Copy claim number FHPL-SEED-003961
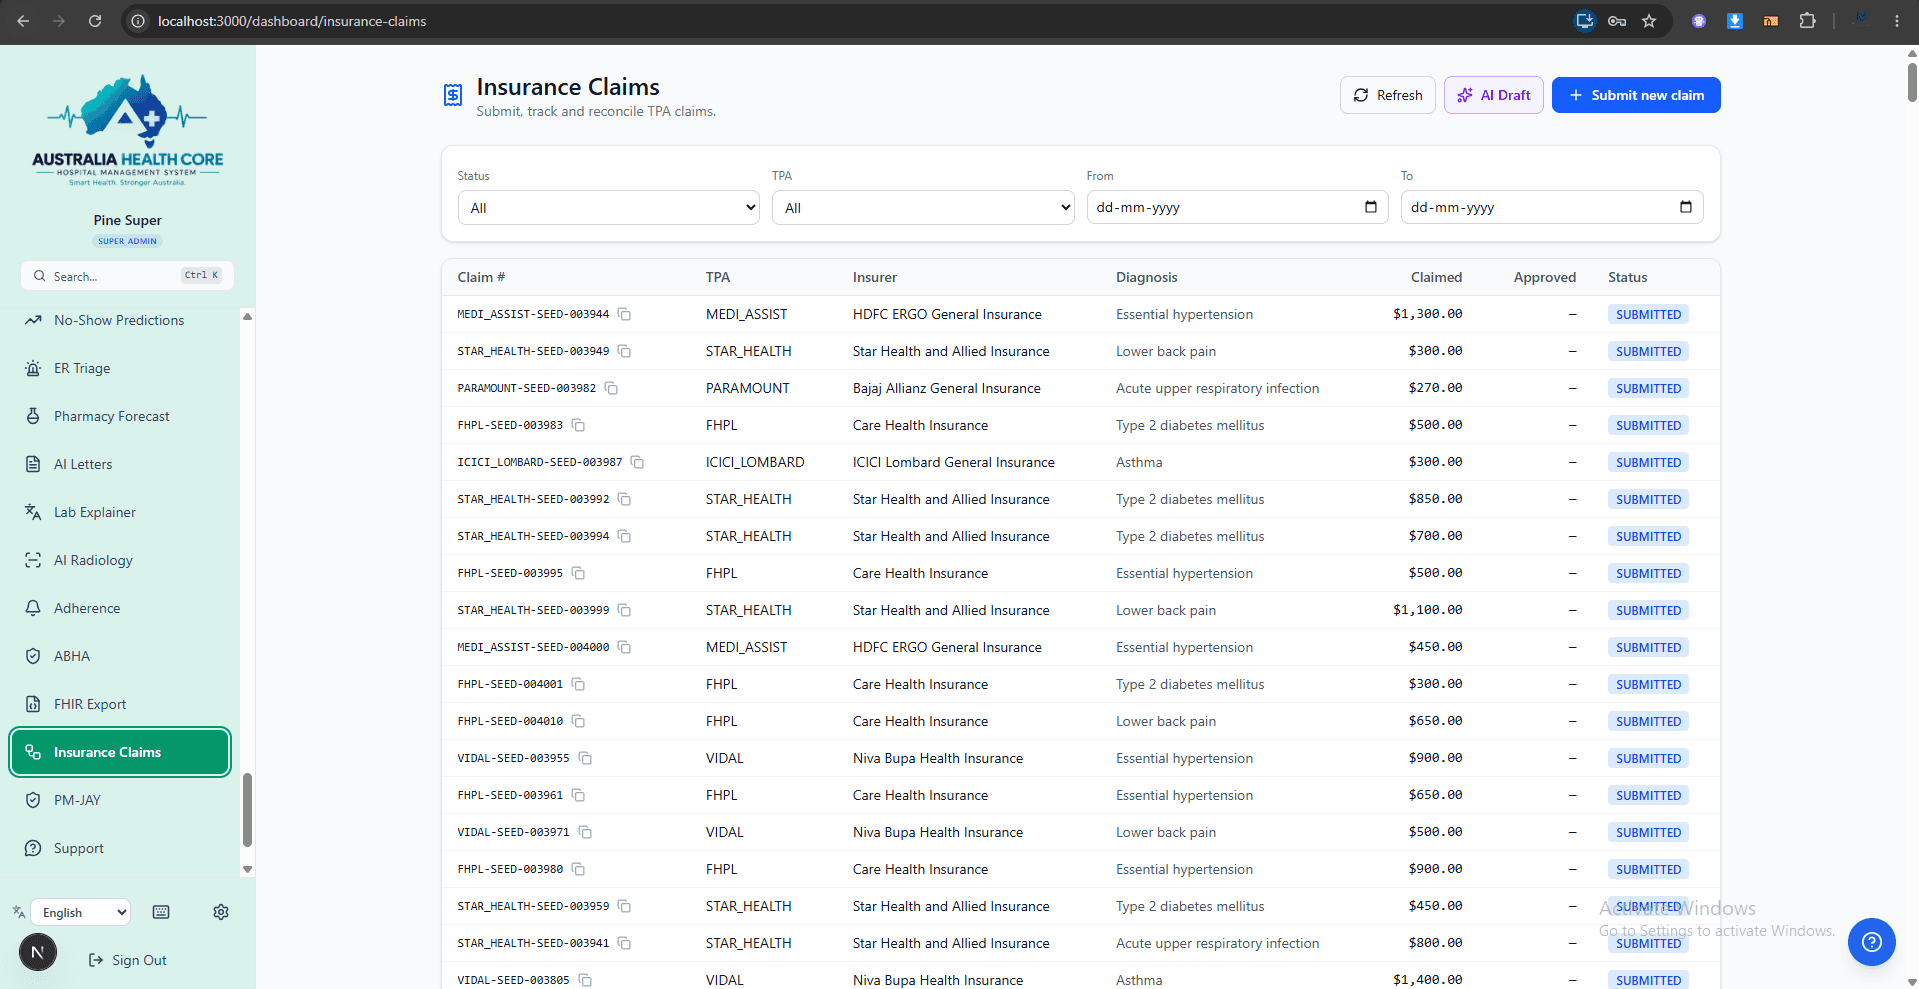The height and width of the screenshot is (989, 1919). coord(578,795)
